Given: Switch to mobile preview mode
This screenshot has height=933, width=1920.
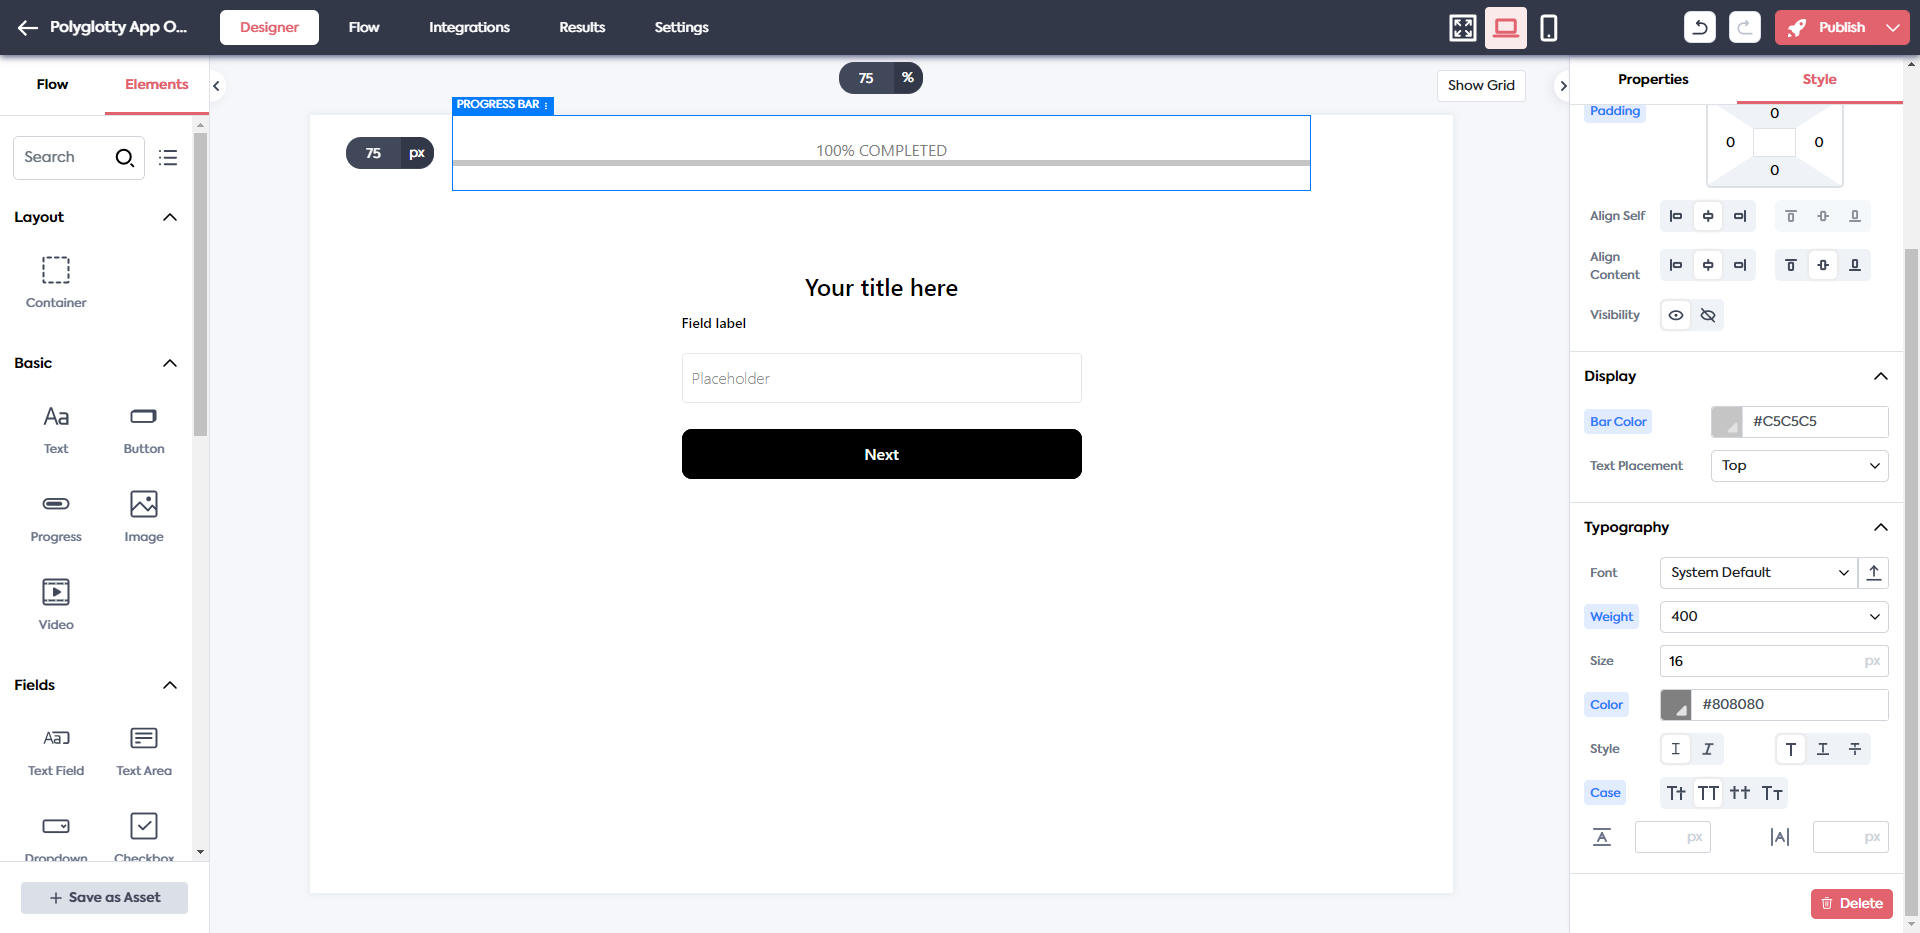Looking at the screenshot, I should click(1549, 27).
